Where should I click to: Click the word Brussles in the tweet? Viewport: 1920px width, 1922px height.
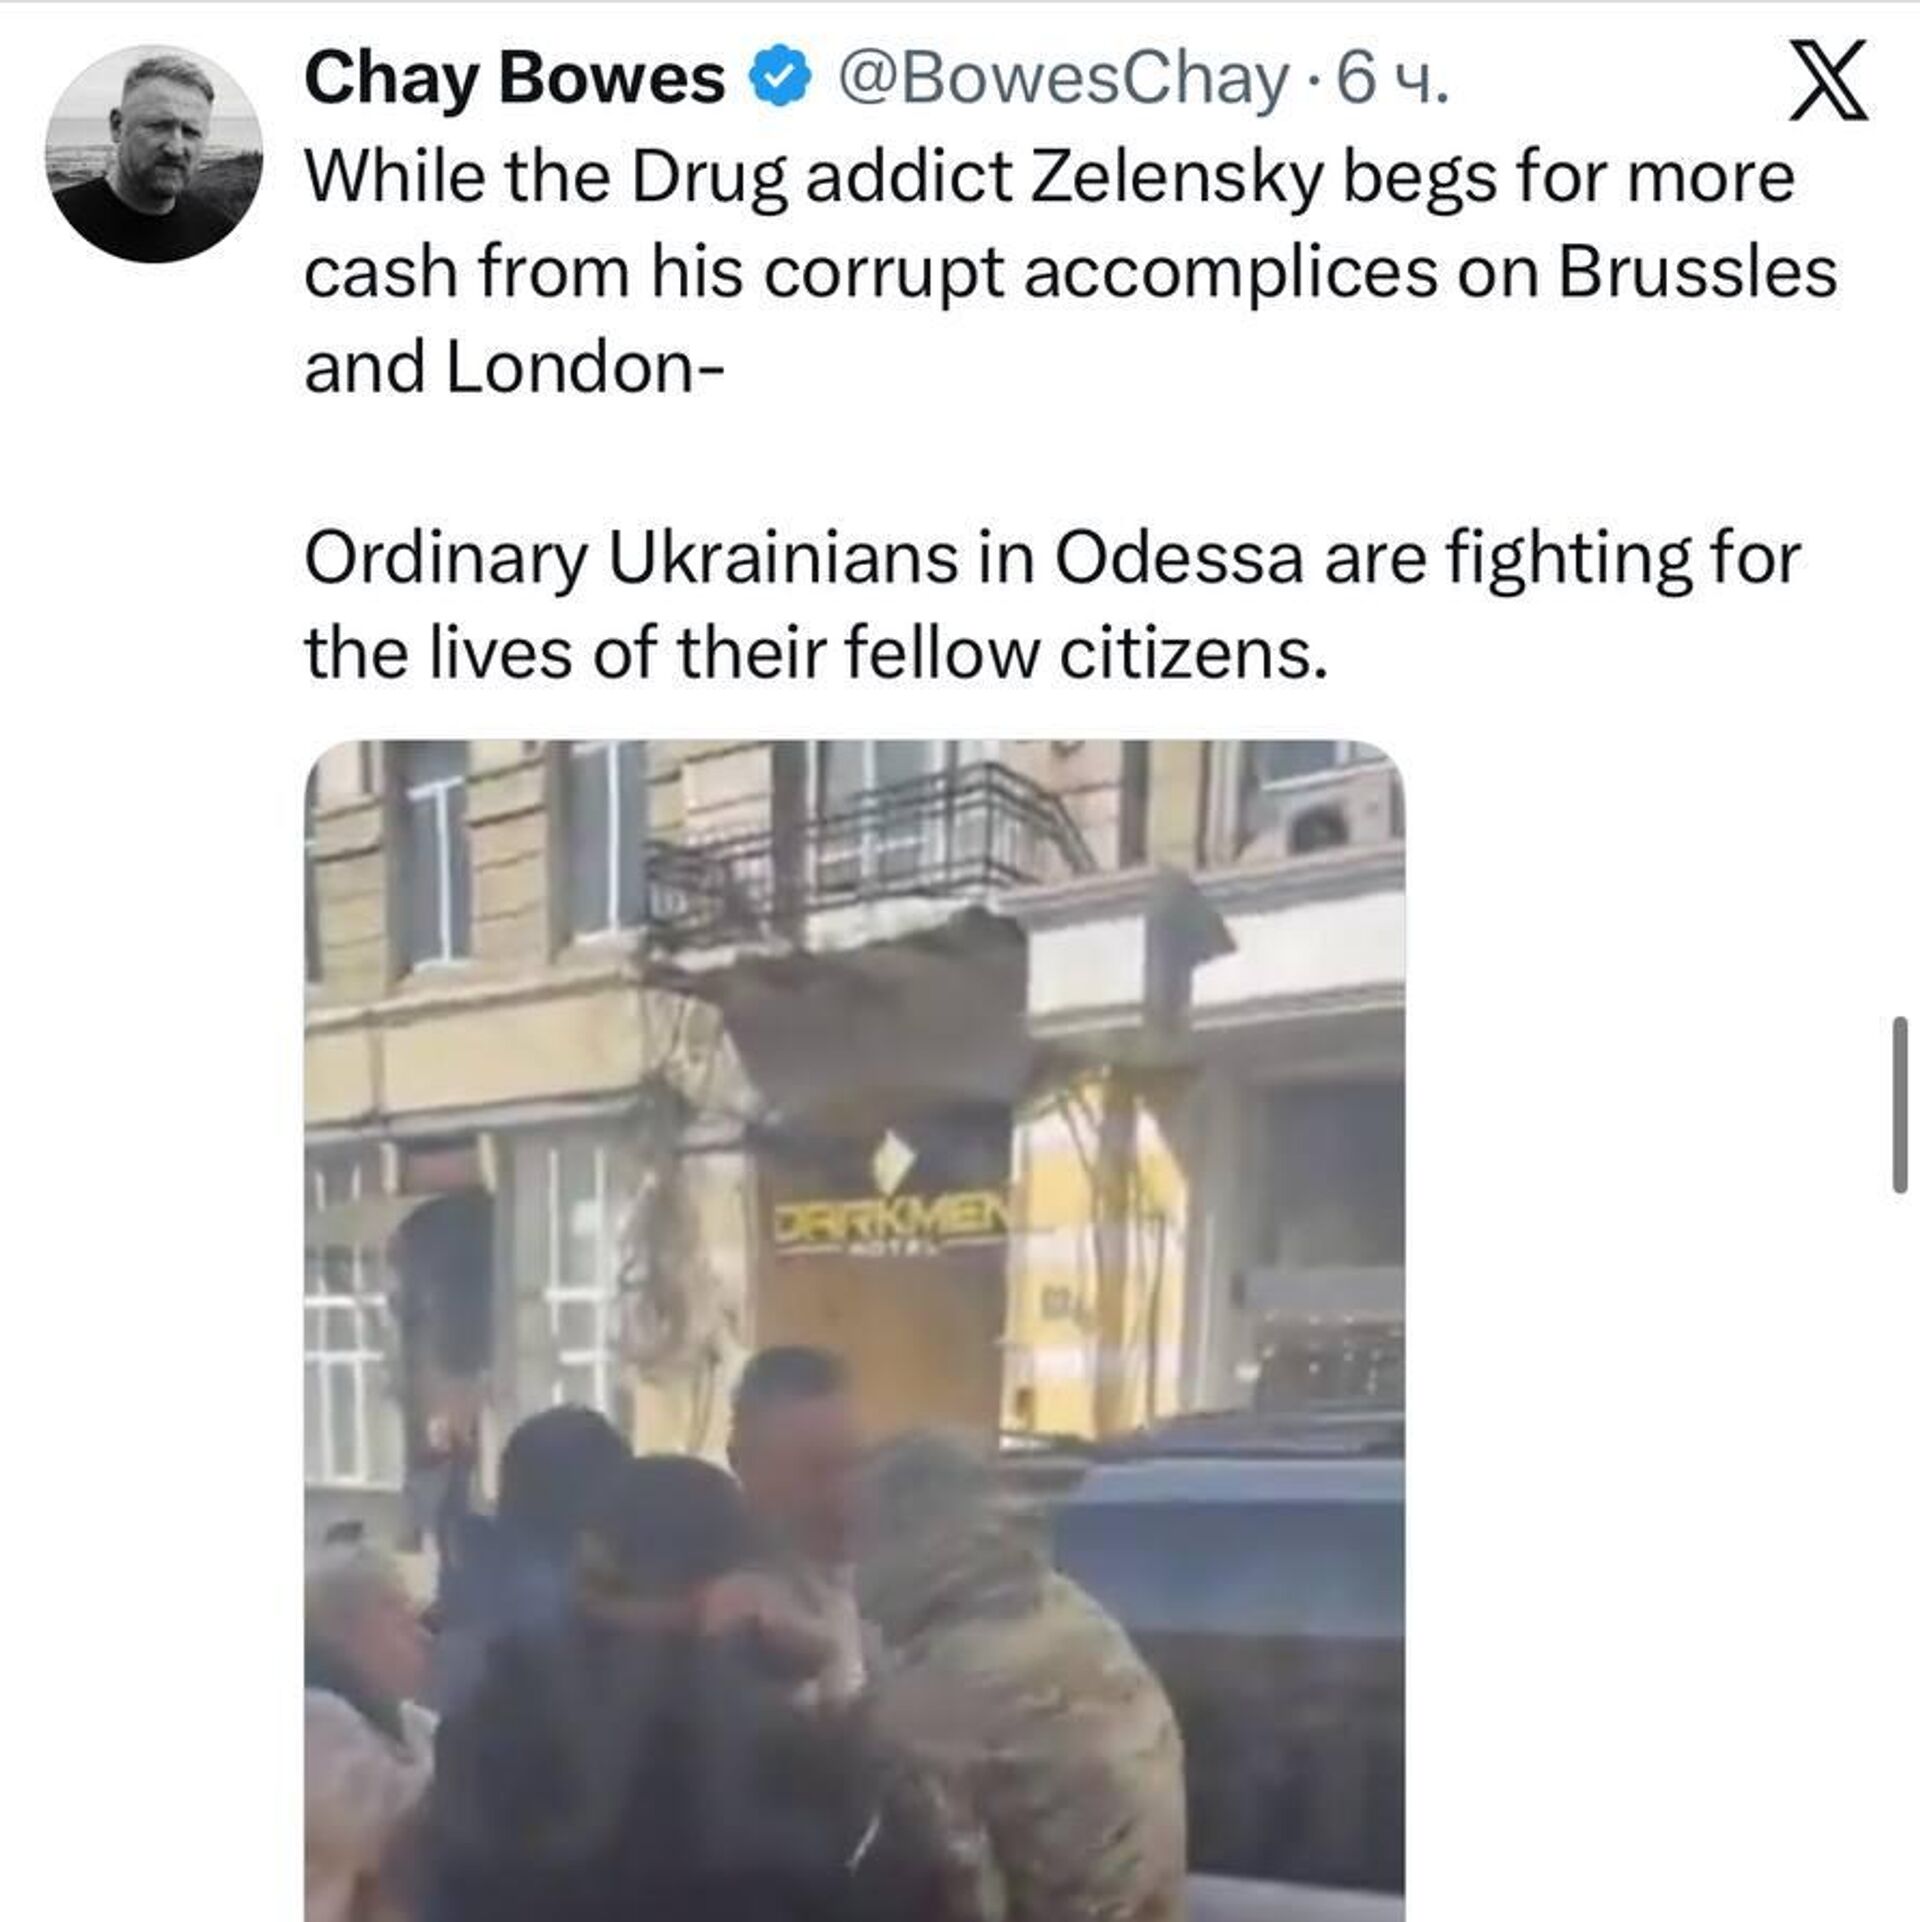tap(1697, 273)
